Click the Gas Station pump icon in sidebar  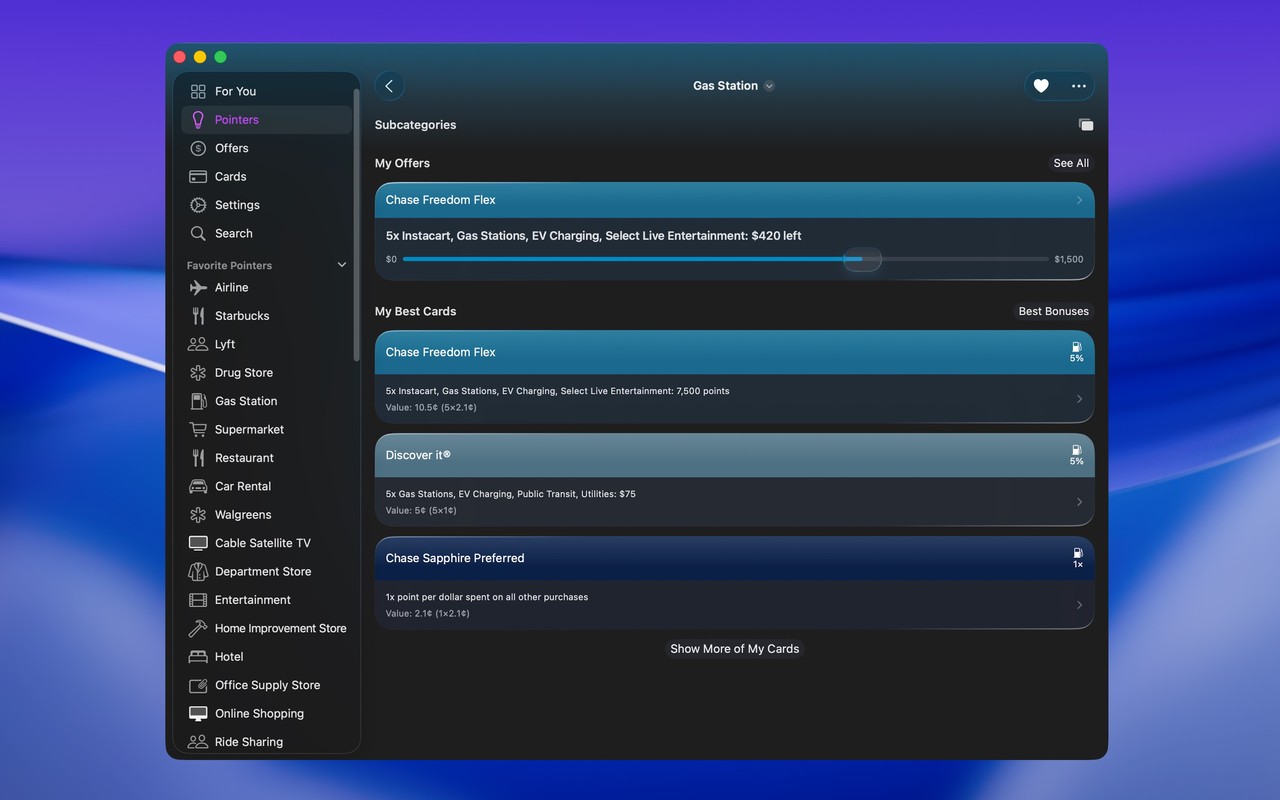[x=198, y=401]
